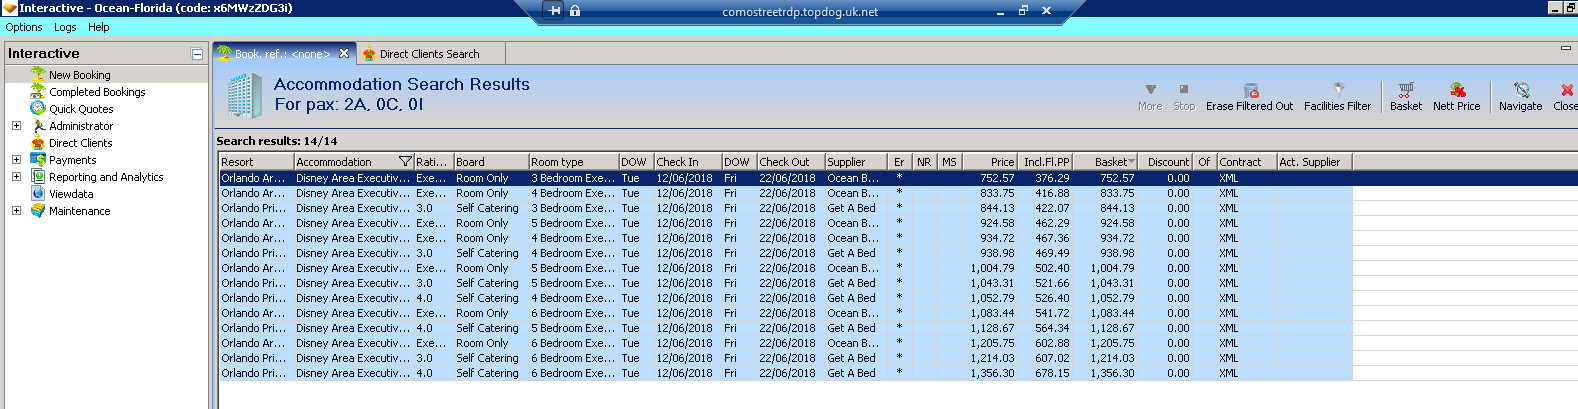Click the Administrator running man icon
The image size is (1578, 409).
point(38,125)
